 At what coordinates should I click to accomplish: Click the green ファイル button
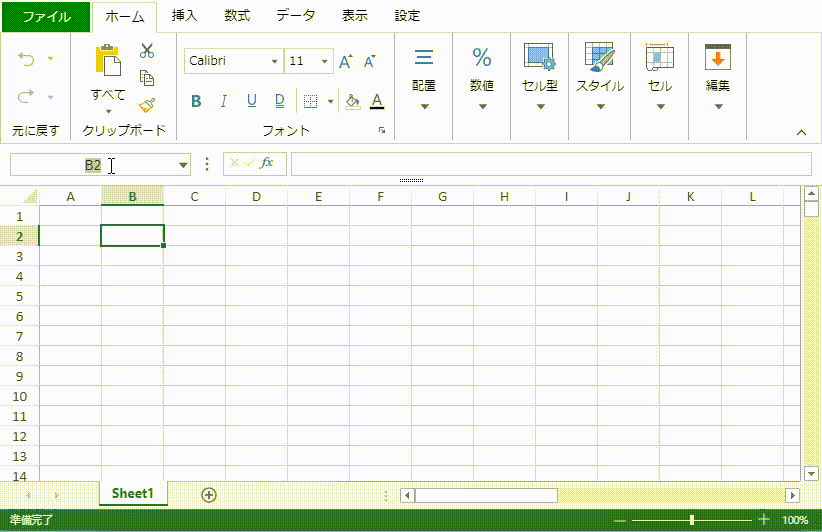click(46, 16)
